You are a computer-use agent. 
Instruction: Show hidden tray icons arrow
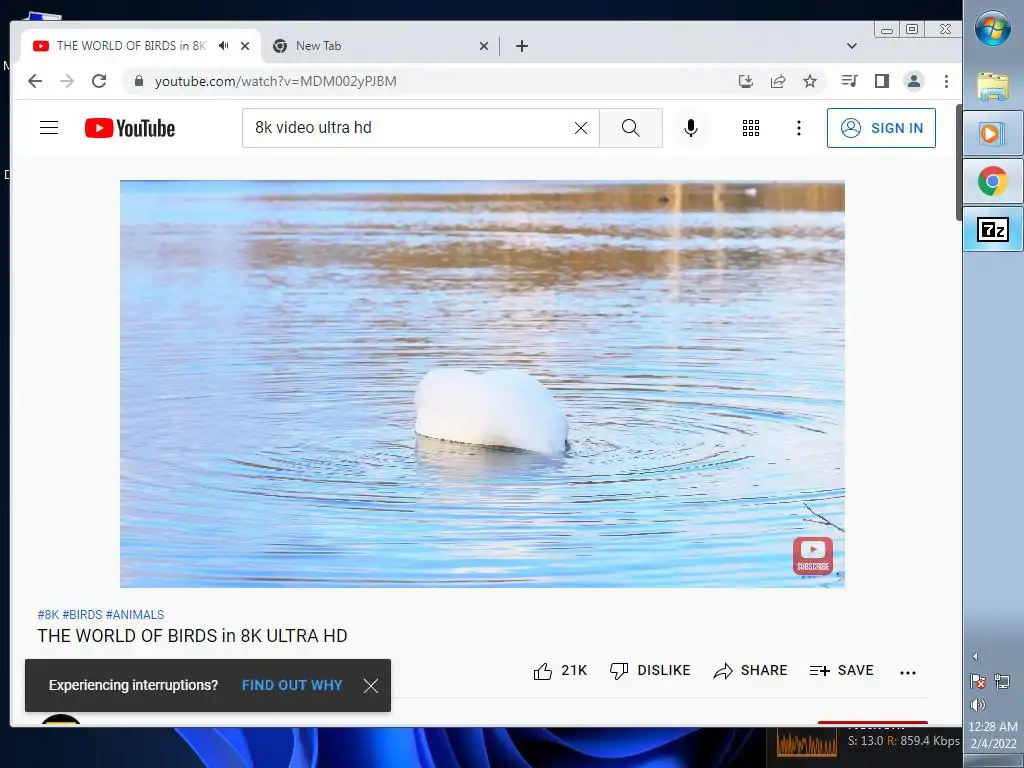click(975, 656)
